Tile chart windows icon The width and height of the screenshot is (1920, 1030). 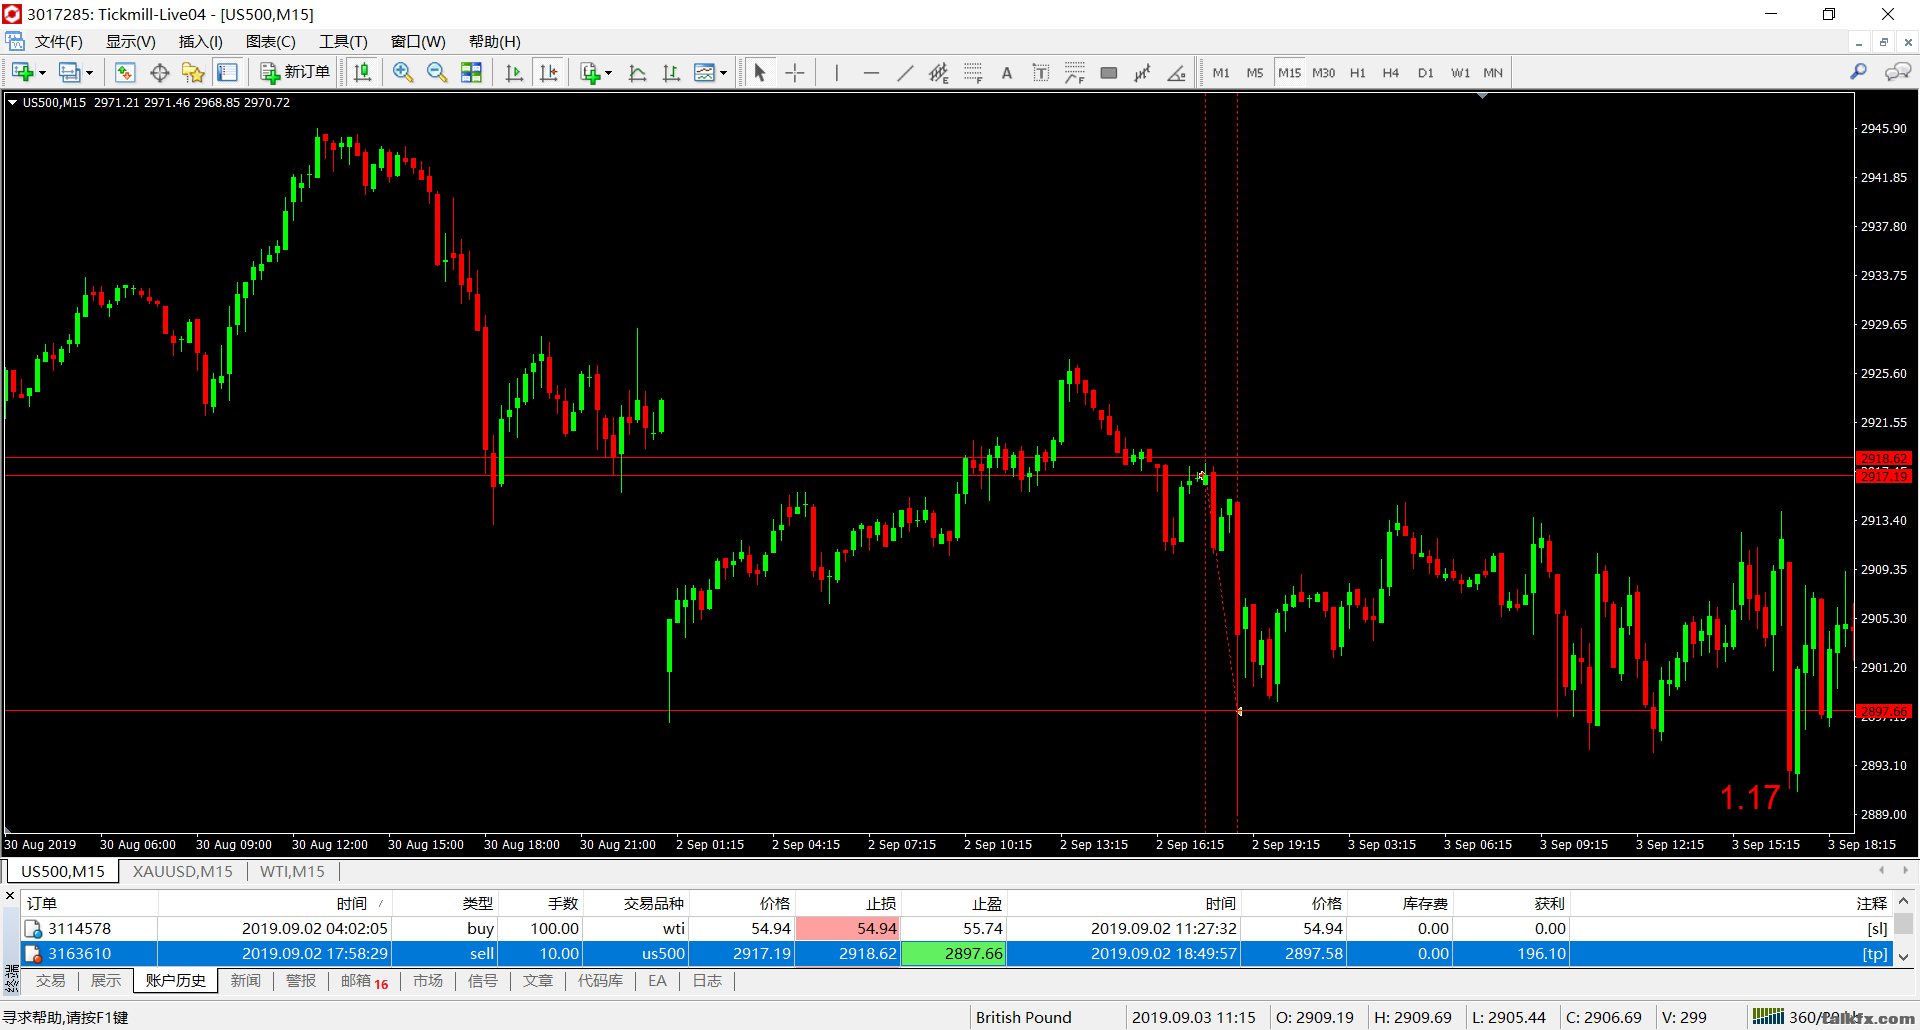tap(471, 72)
